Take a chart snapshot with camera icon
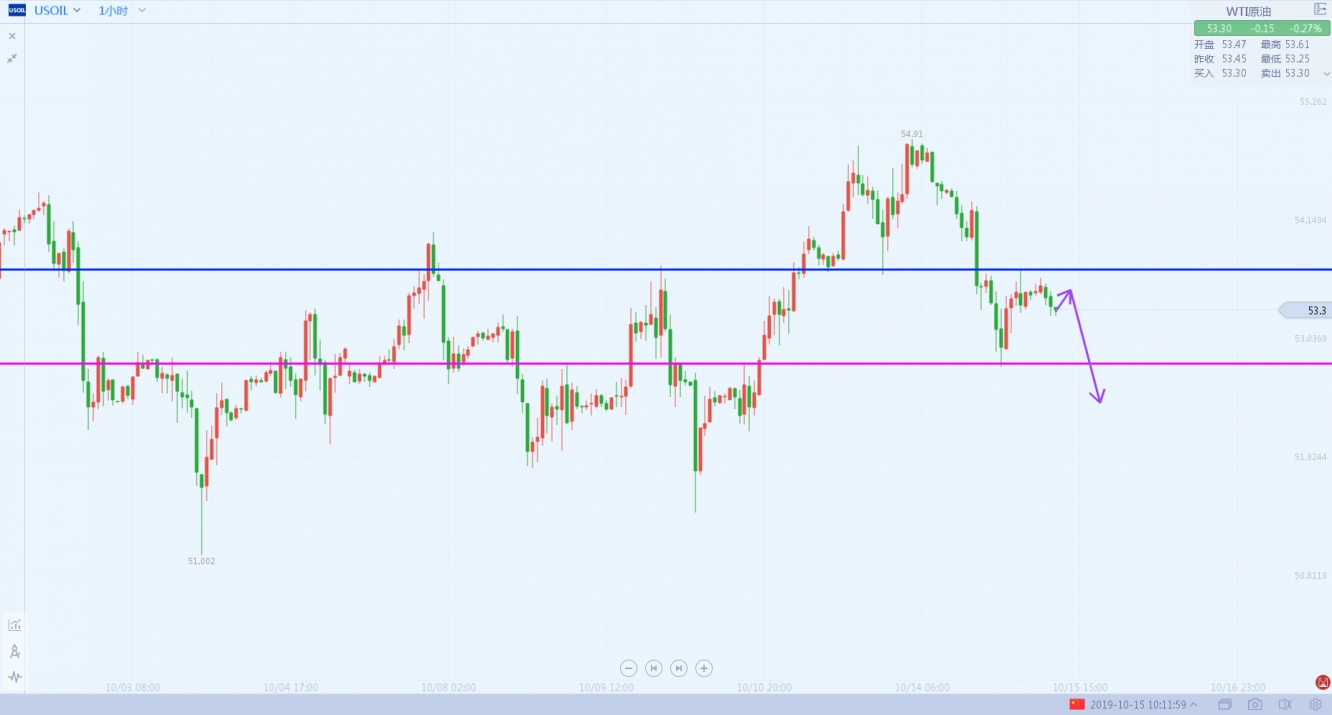This screenshot has height=715, width=1332. tap(1254, 705)
